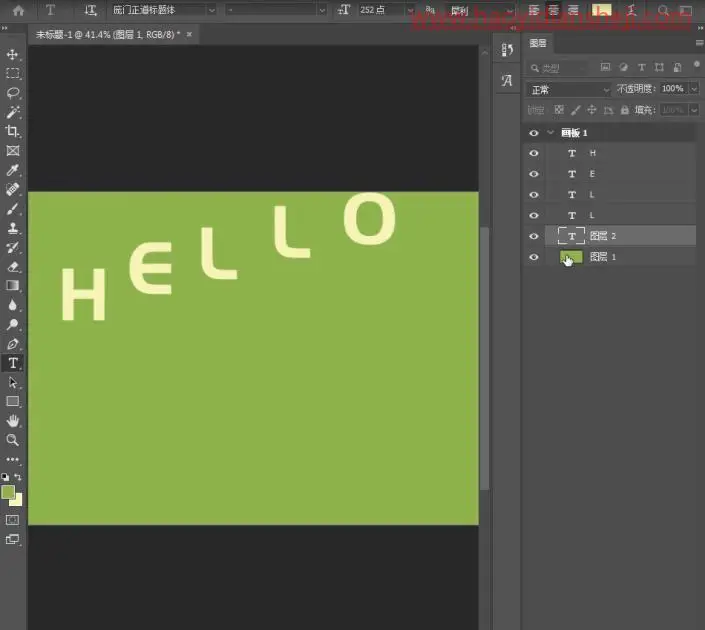The height and width of the screenshot is (630, 705).
Task: Hide the E text layer
Action: pyautogui.click(x=534, y=174)
